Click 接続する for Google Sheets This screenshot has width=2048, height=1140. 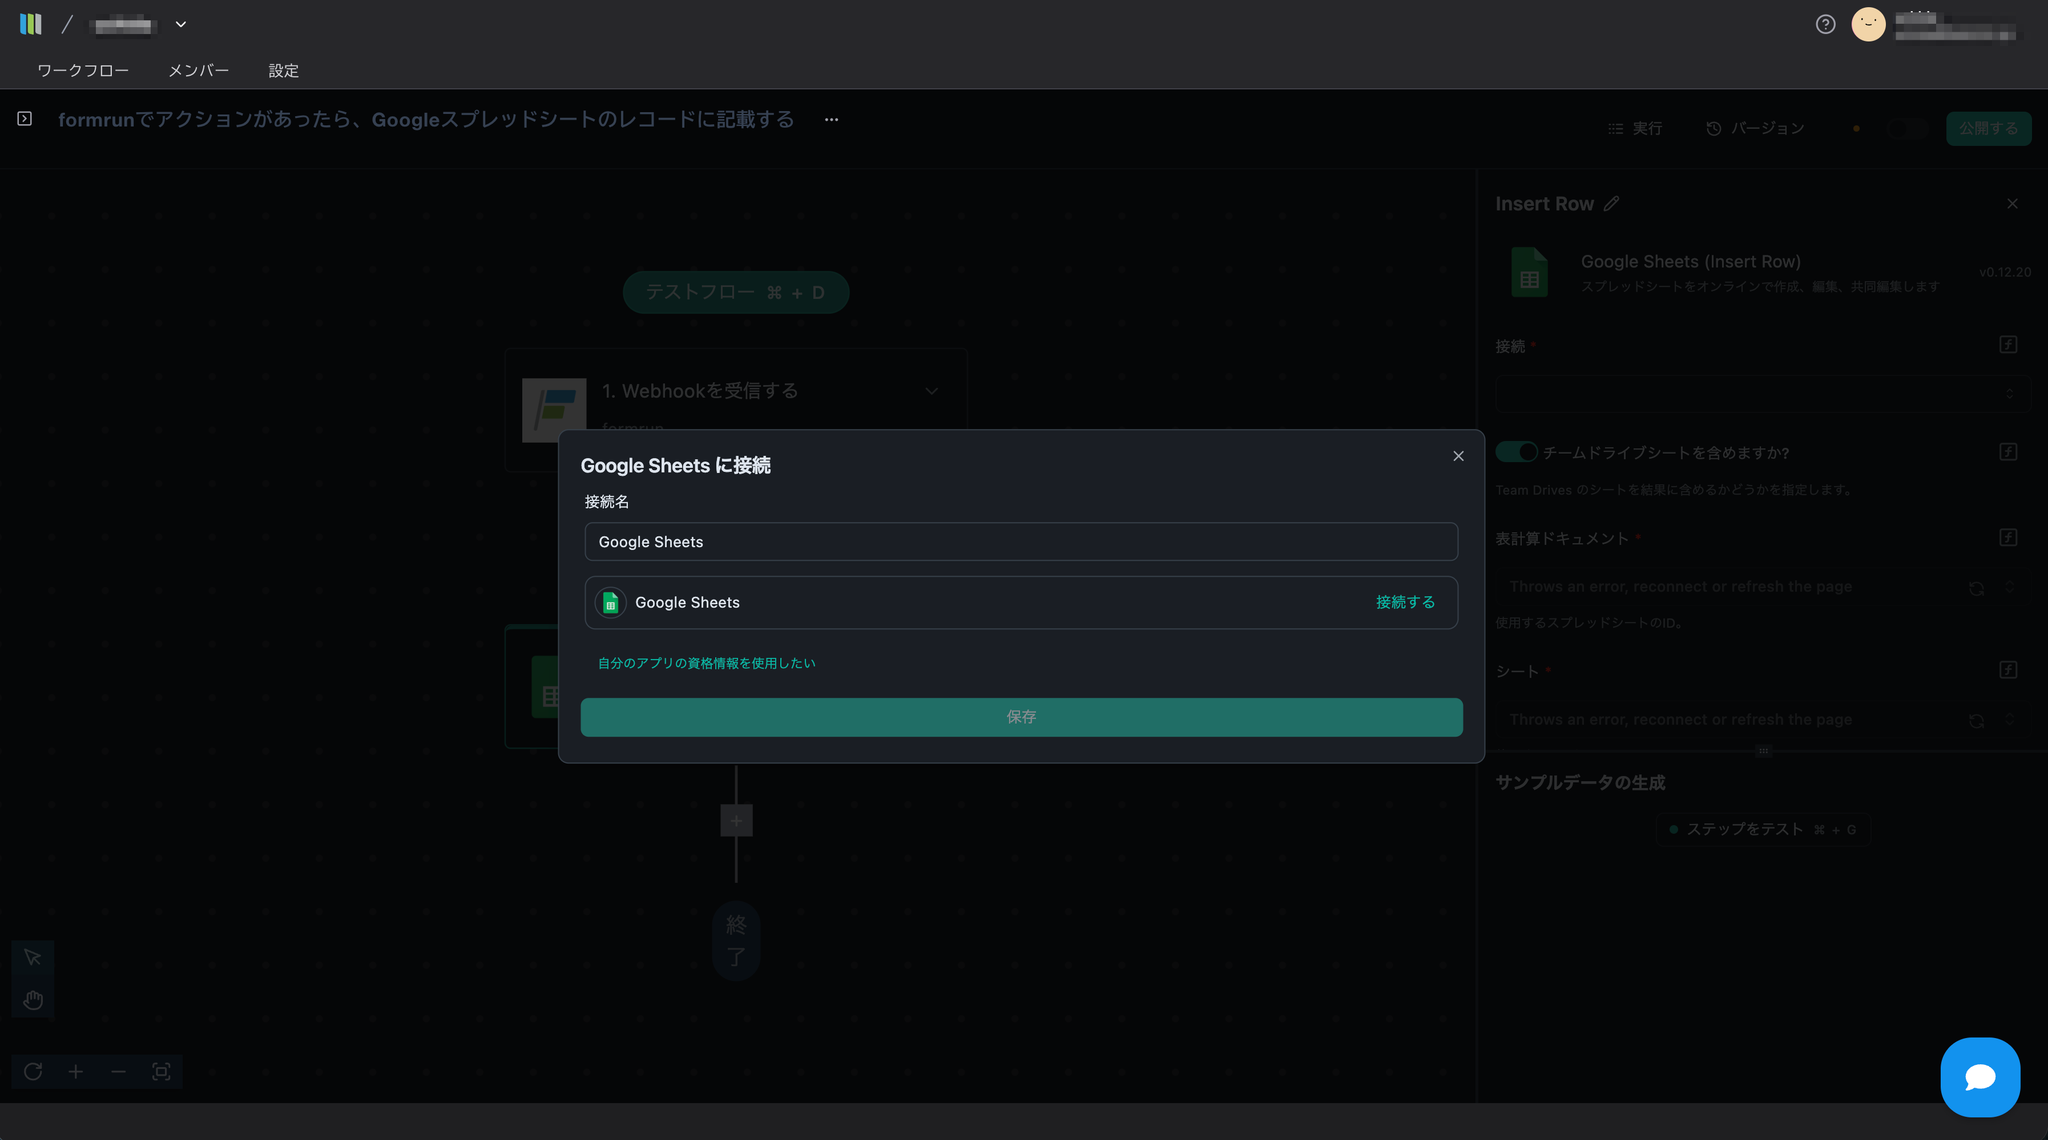point(1404,602)
